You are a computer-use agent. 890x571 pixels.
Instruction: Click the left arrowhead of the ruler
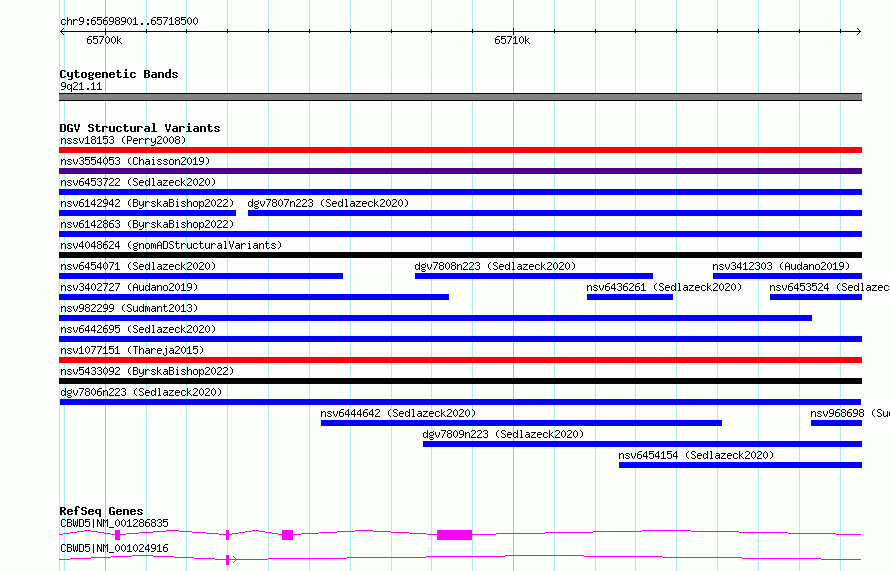pyautogui.click(x=62, y=31)
